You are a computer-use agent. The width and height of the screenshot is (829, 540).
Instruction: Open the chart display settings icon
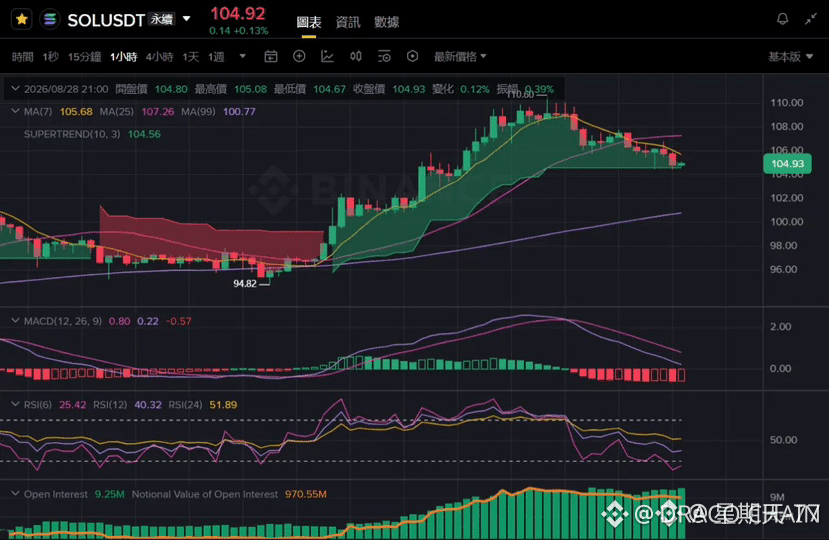pos(384,56)
